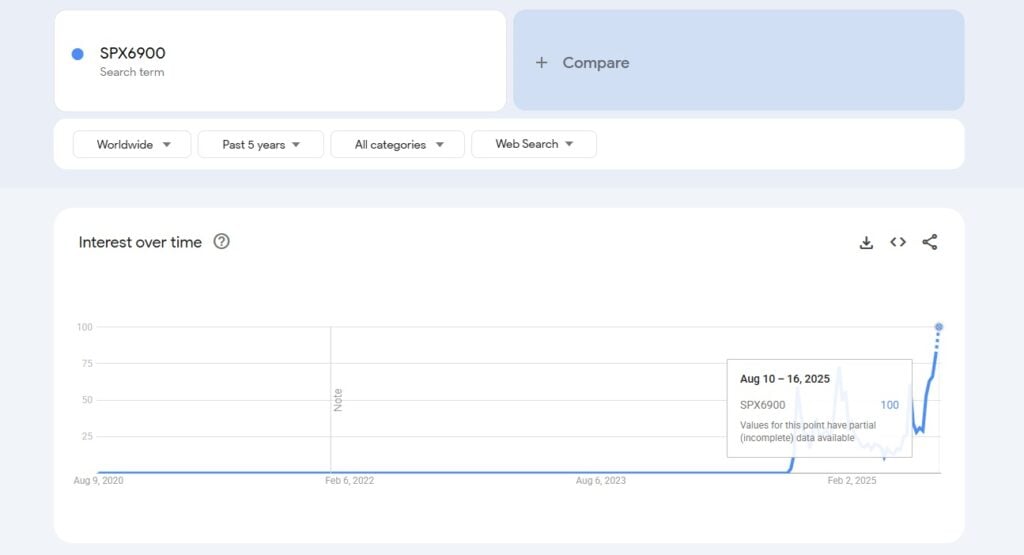Click the Aug 10 – 16, 2025 tooltip date

pos(785,379)
